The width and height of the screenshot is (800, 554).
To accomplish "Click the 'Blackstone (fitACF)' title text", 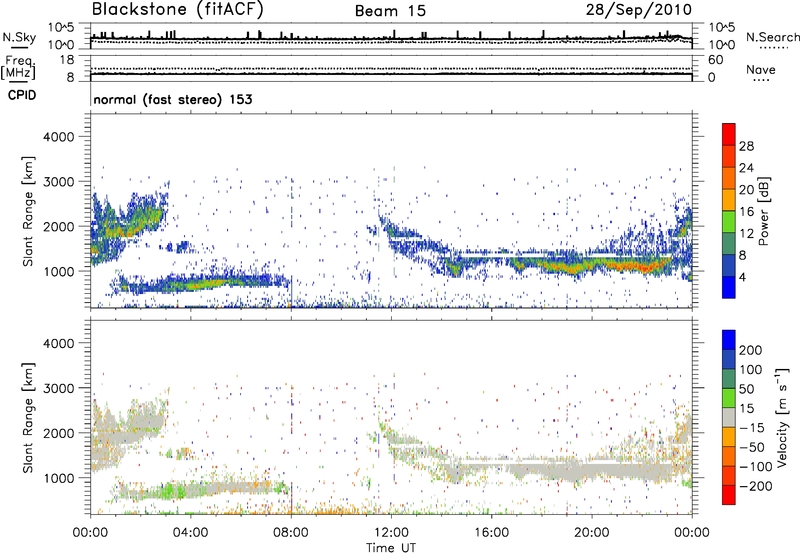I will click(178, 10).
